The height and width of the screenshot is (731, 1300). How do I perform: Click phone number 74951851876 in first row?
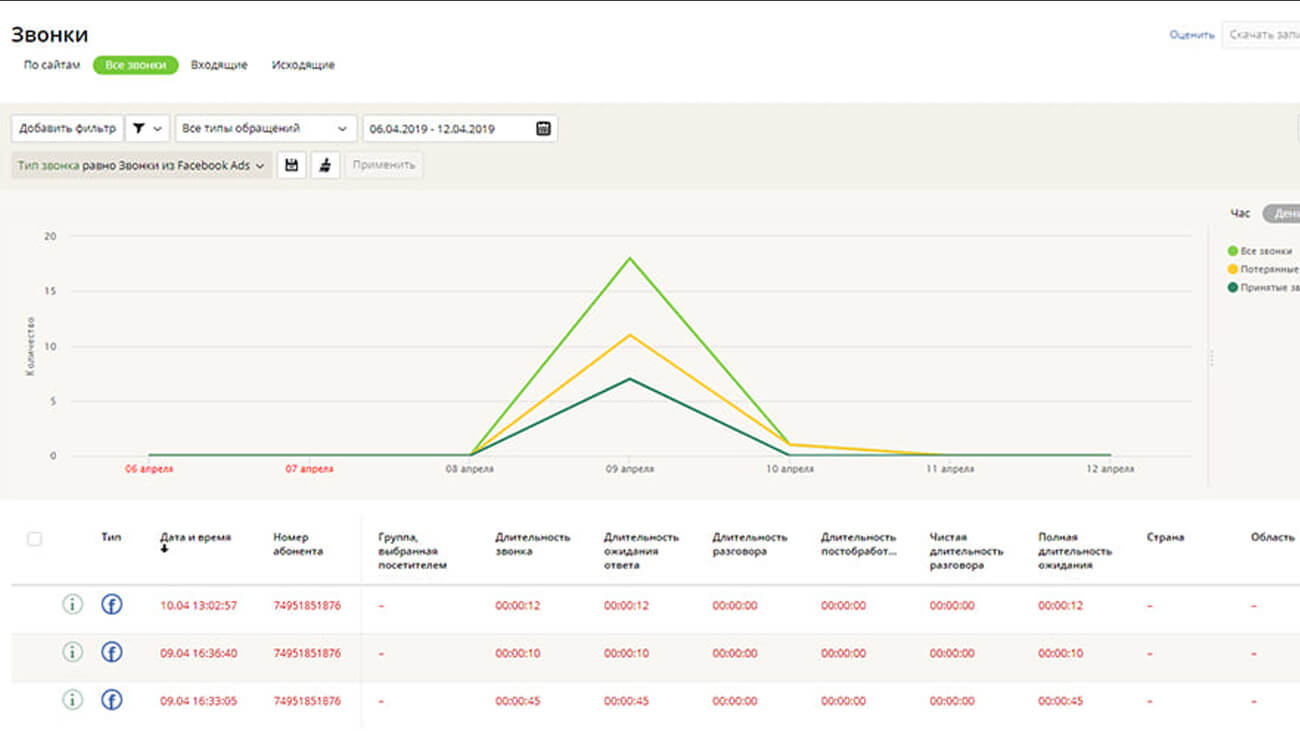click(307, 605)
